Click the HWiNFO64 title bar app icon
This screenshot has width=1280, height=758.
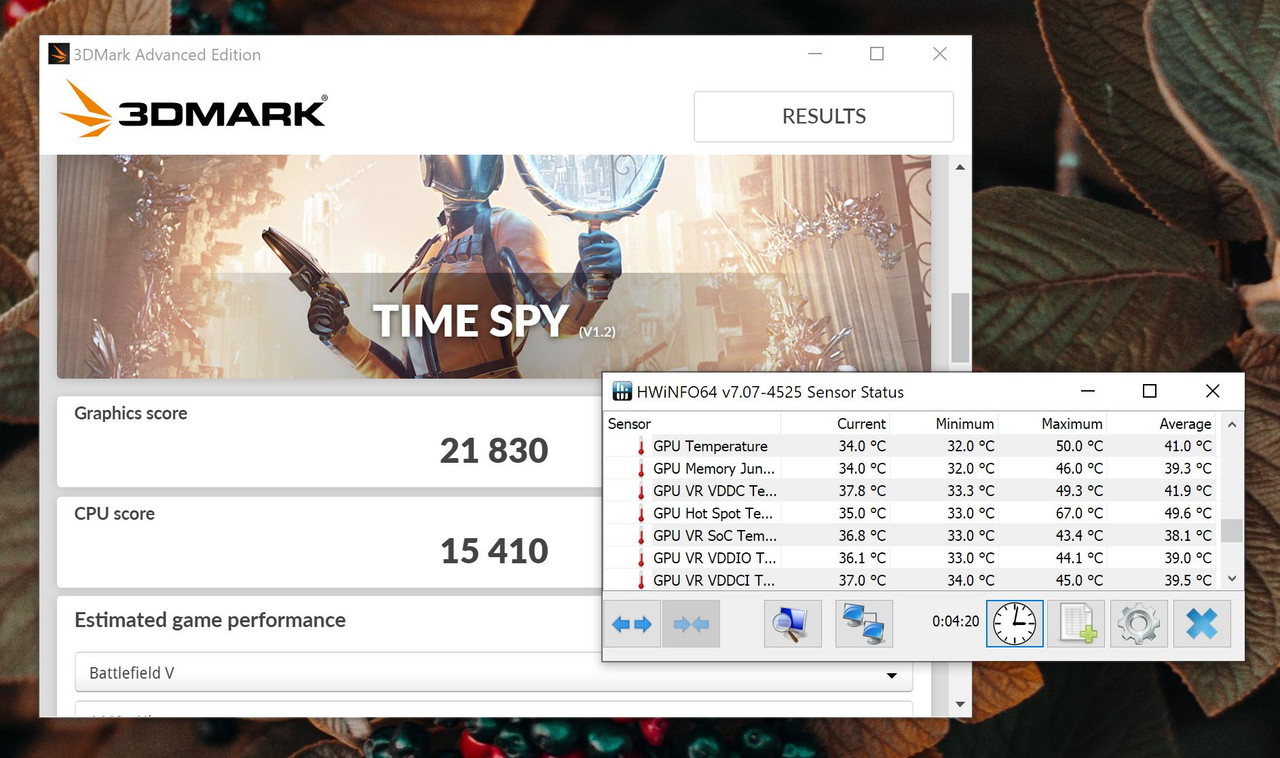pos(622,391)
